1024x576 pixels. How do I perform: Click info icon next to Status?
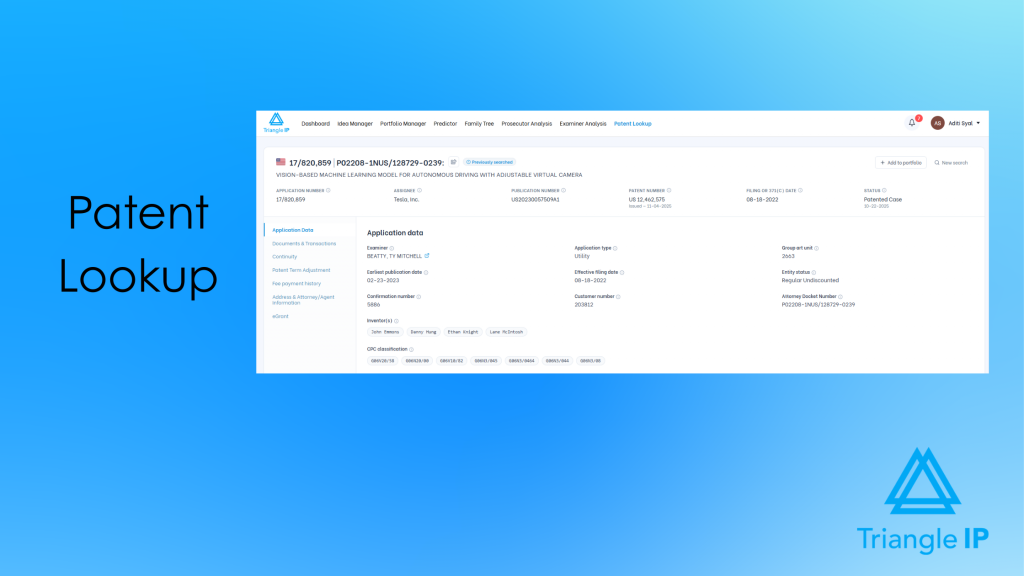pyautogui.click(x=884, y=191)
